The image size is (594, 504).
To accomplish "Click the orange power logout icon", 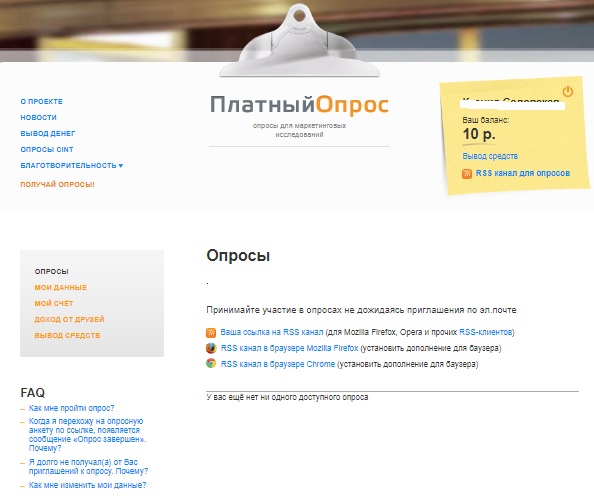I will pos(567,91).
